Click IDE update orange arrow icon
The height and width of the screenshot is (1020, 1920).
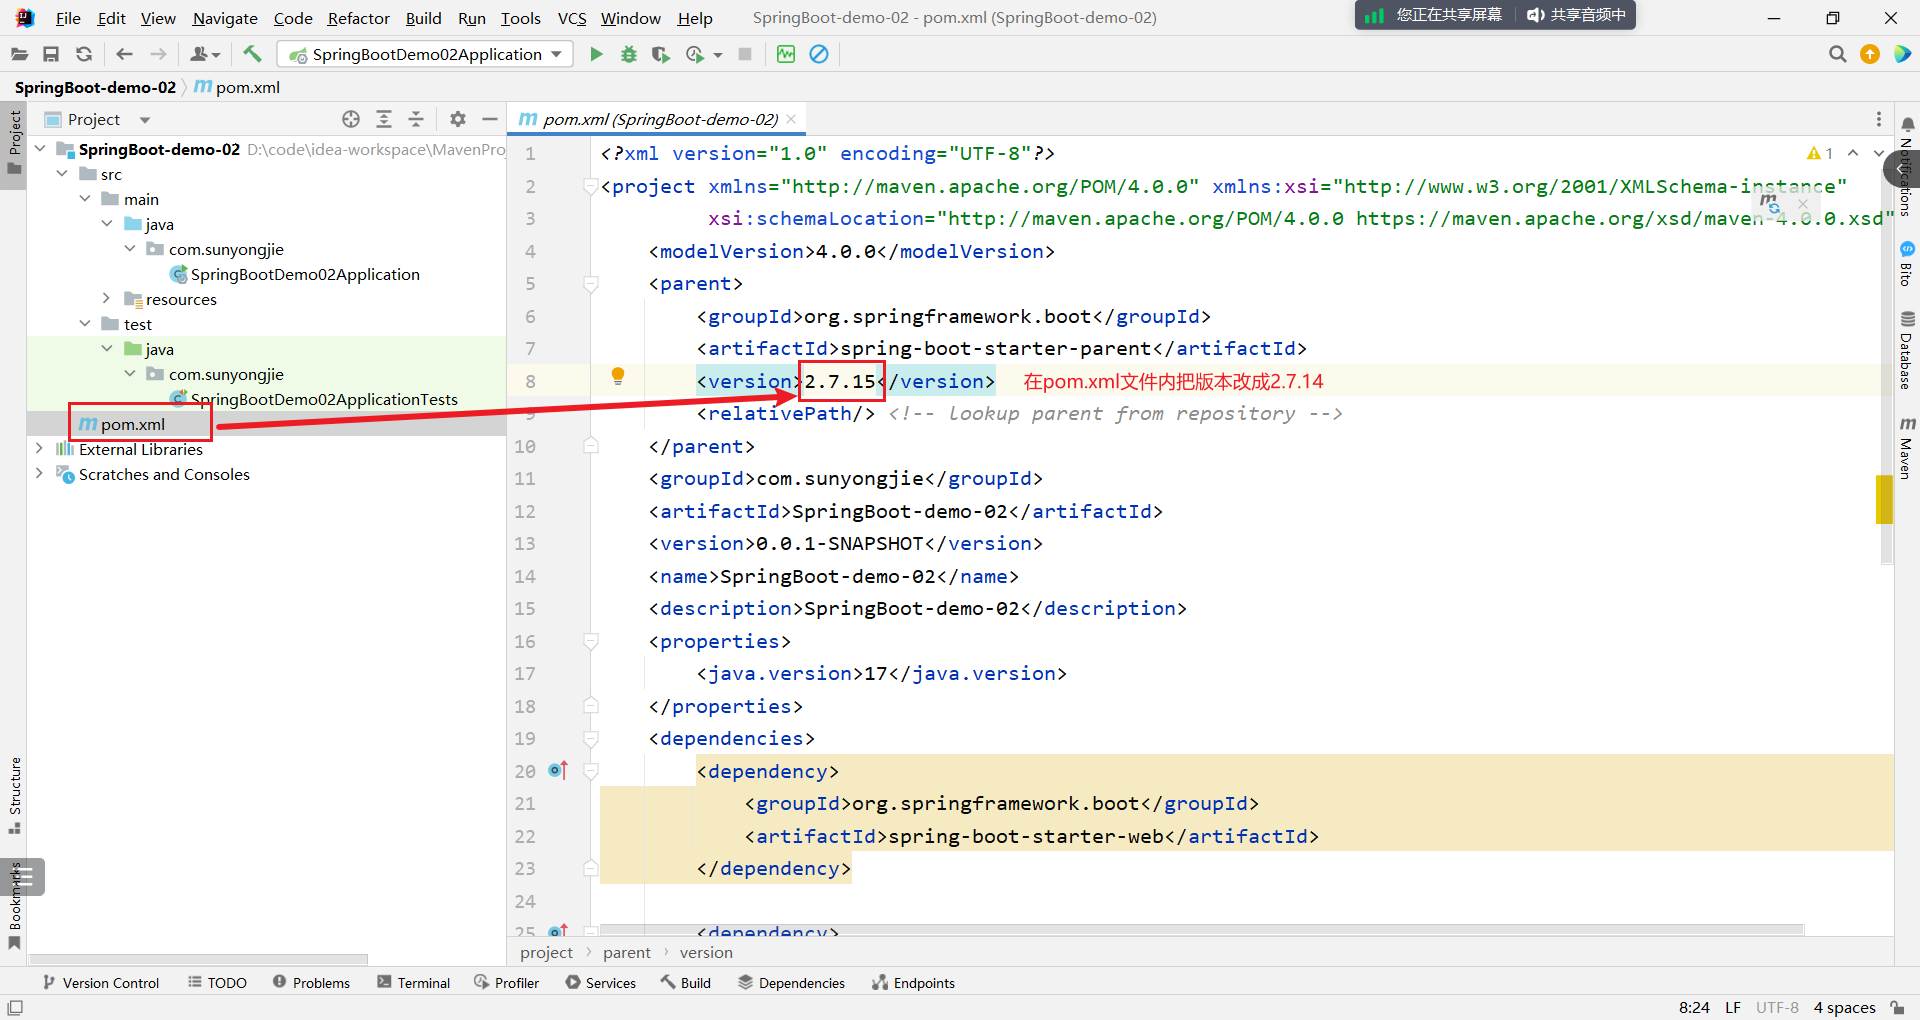(1870, 54)
